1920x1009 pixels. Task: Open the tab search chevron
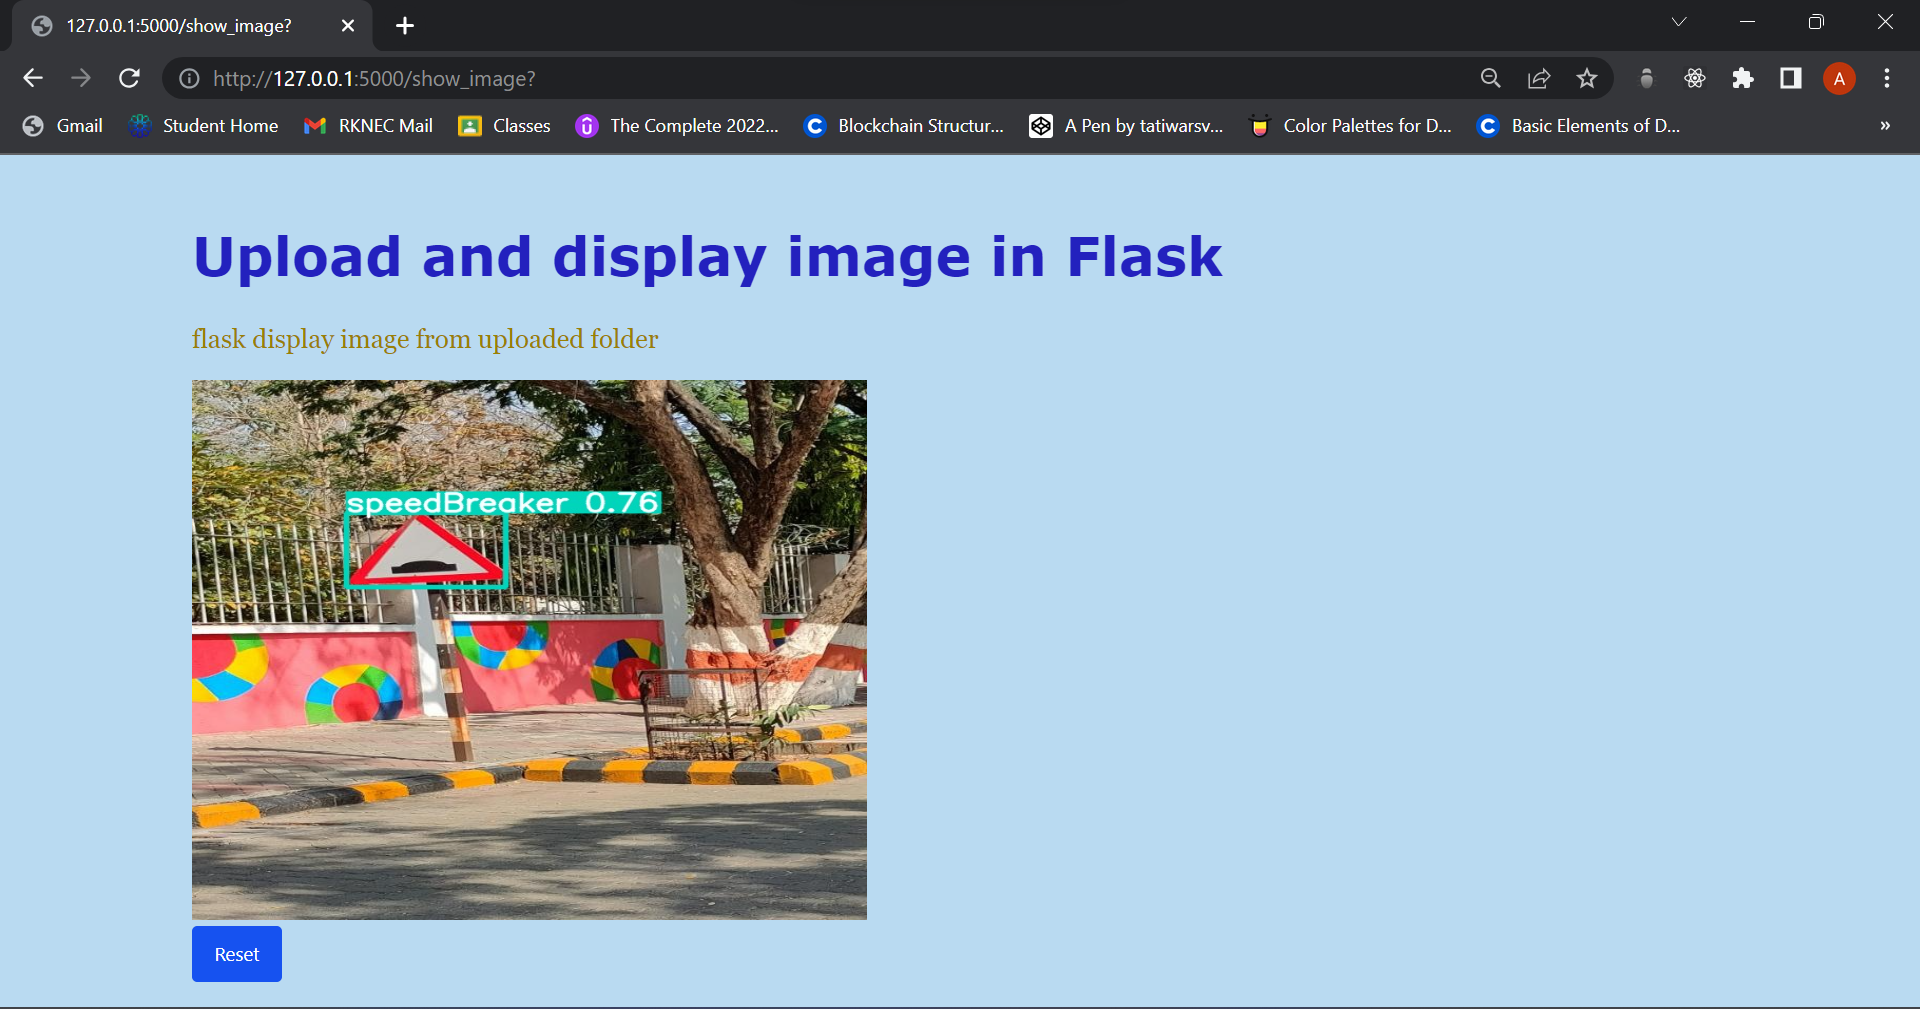[x=1679, y=21]
